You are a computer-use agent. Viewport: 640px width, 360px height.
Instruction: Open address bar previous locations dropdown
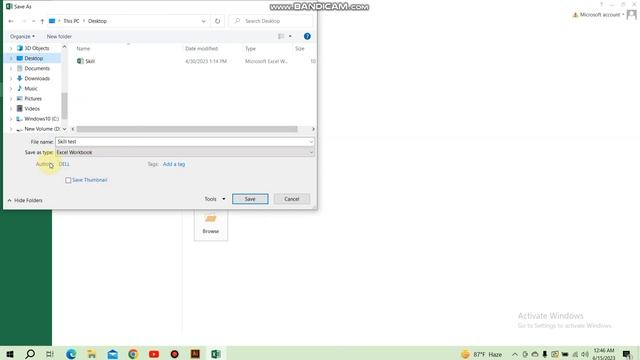[203, 21]
